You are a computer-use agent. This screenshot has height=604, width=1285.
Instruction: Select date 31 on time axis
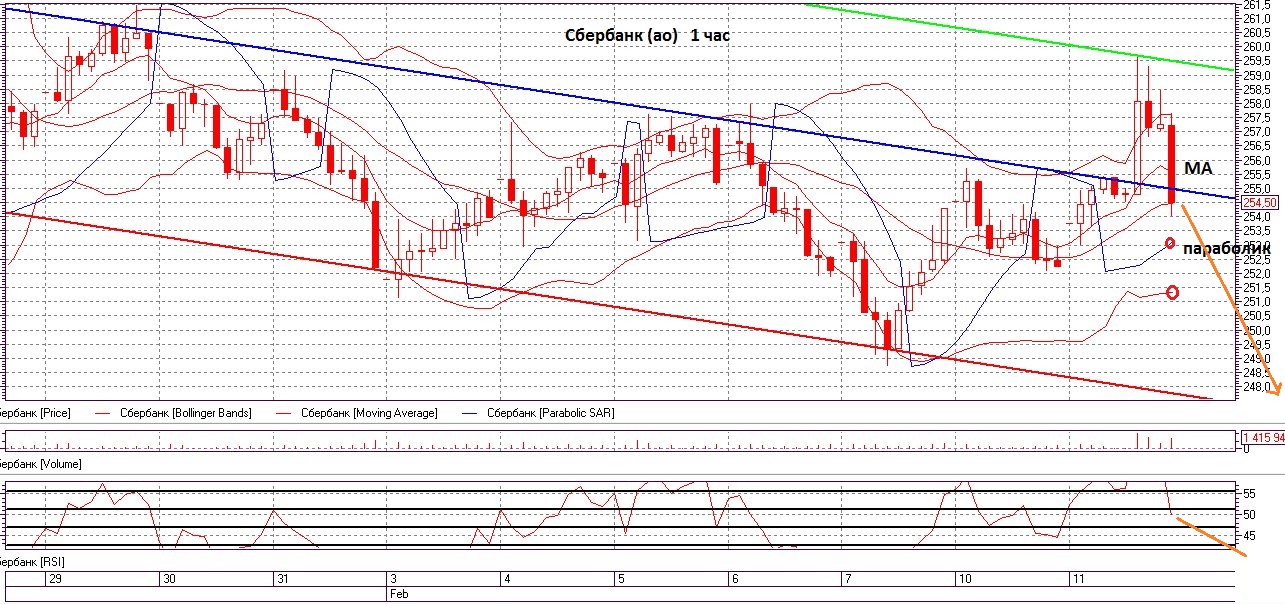tap(283, 579)
